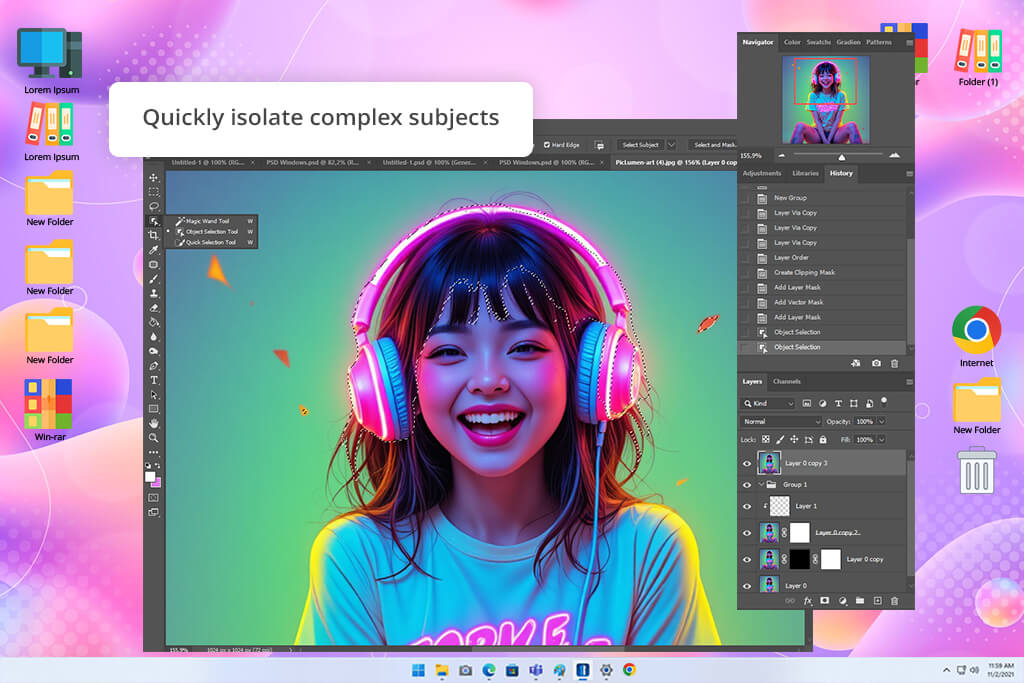This screenshot has width=1024, height=683.
Task: Switch to the Channels tab
Action: [x=787, y=381]
